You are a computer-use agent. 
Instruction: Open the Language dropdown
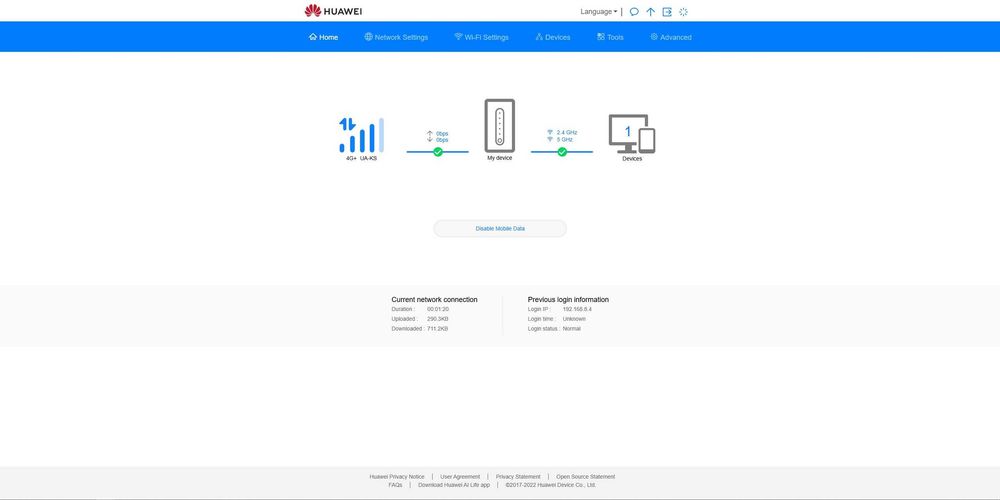click(x=598, y=11)
